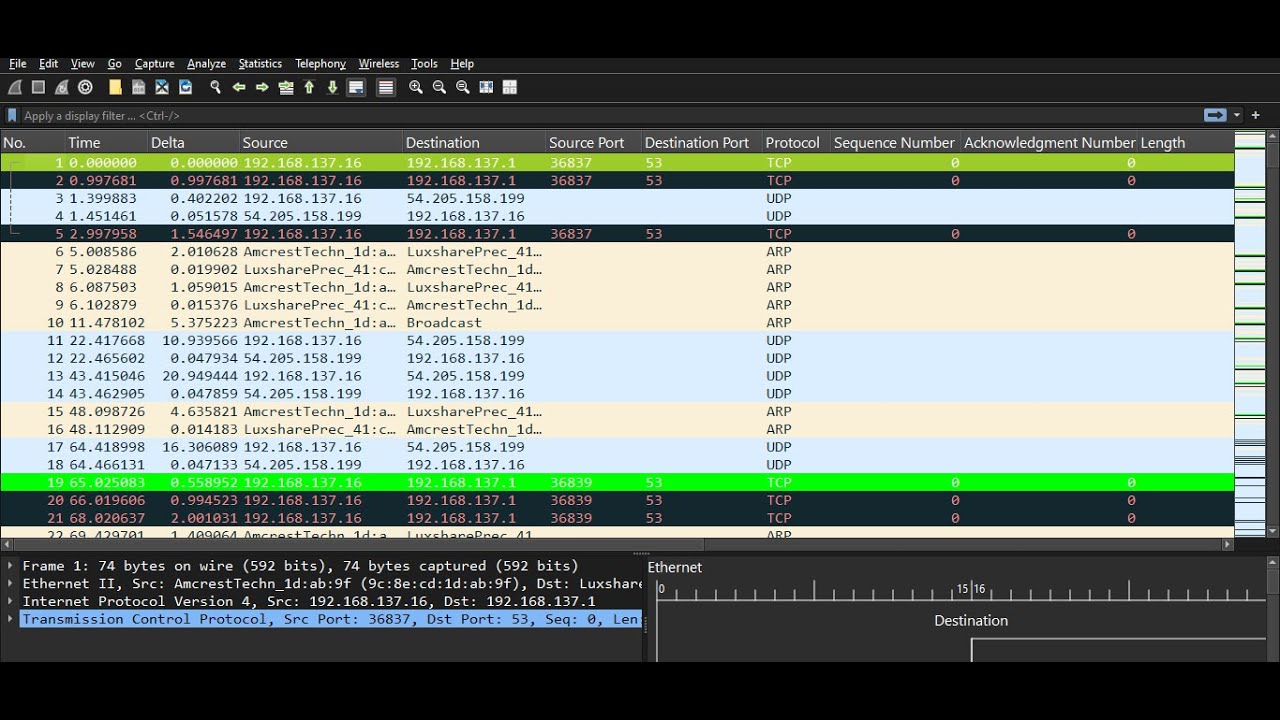Select packet 14 at time 43.462905
1280x720 pixels.
(617, 394)
